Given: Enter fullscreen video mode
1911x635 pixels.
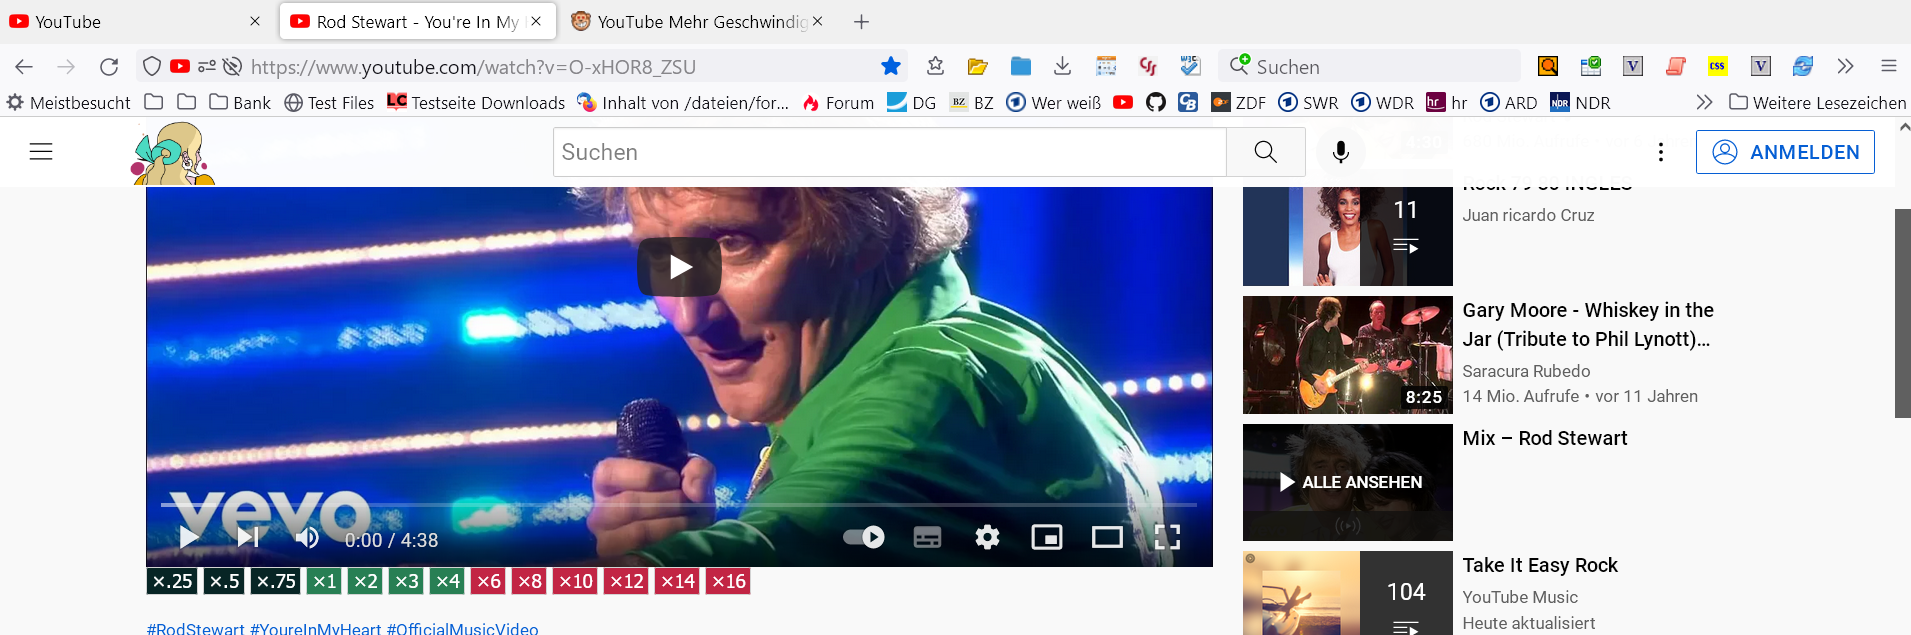Looking at the screenshot, I should coord(1167,538).
